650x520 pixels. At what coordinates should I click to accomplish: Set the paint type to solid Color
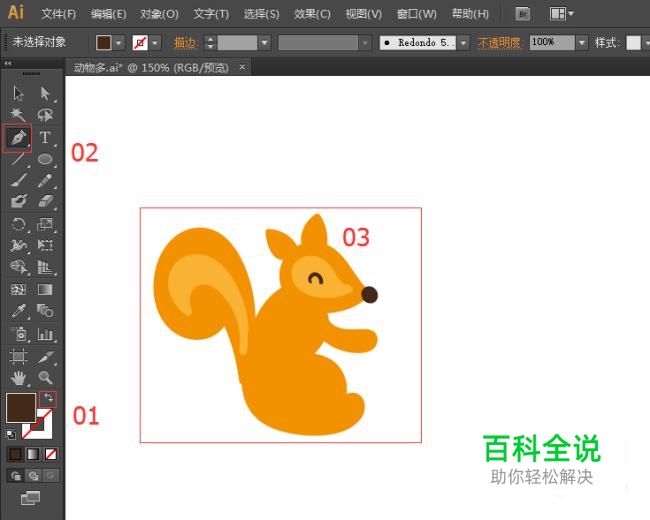tap(15, 454)
